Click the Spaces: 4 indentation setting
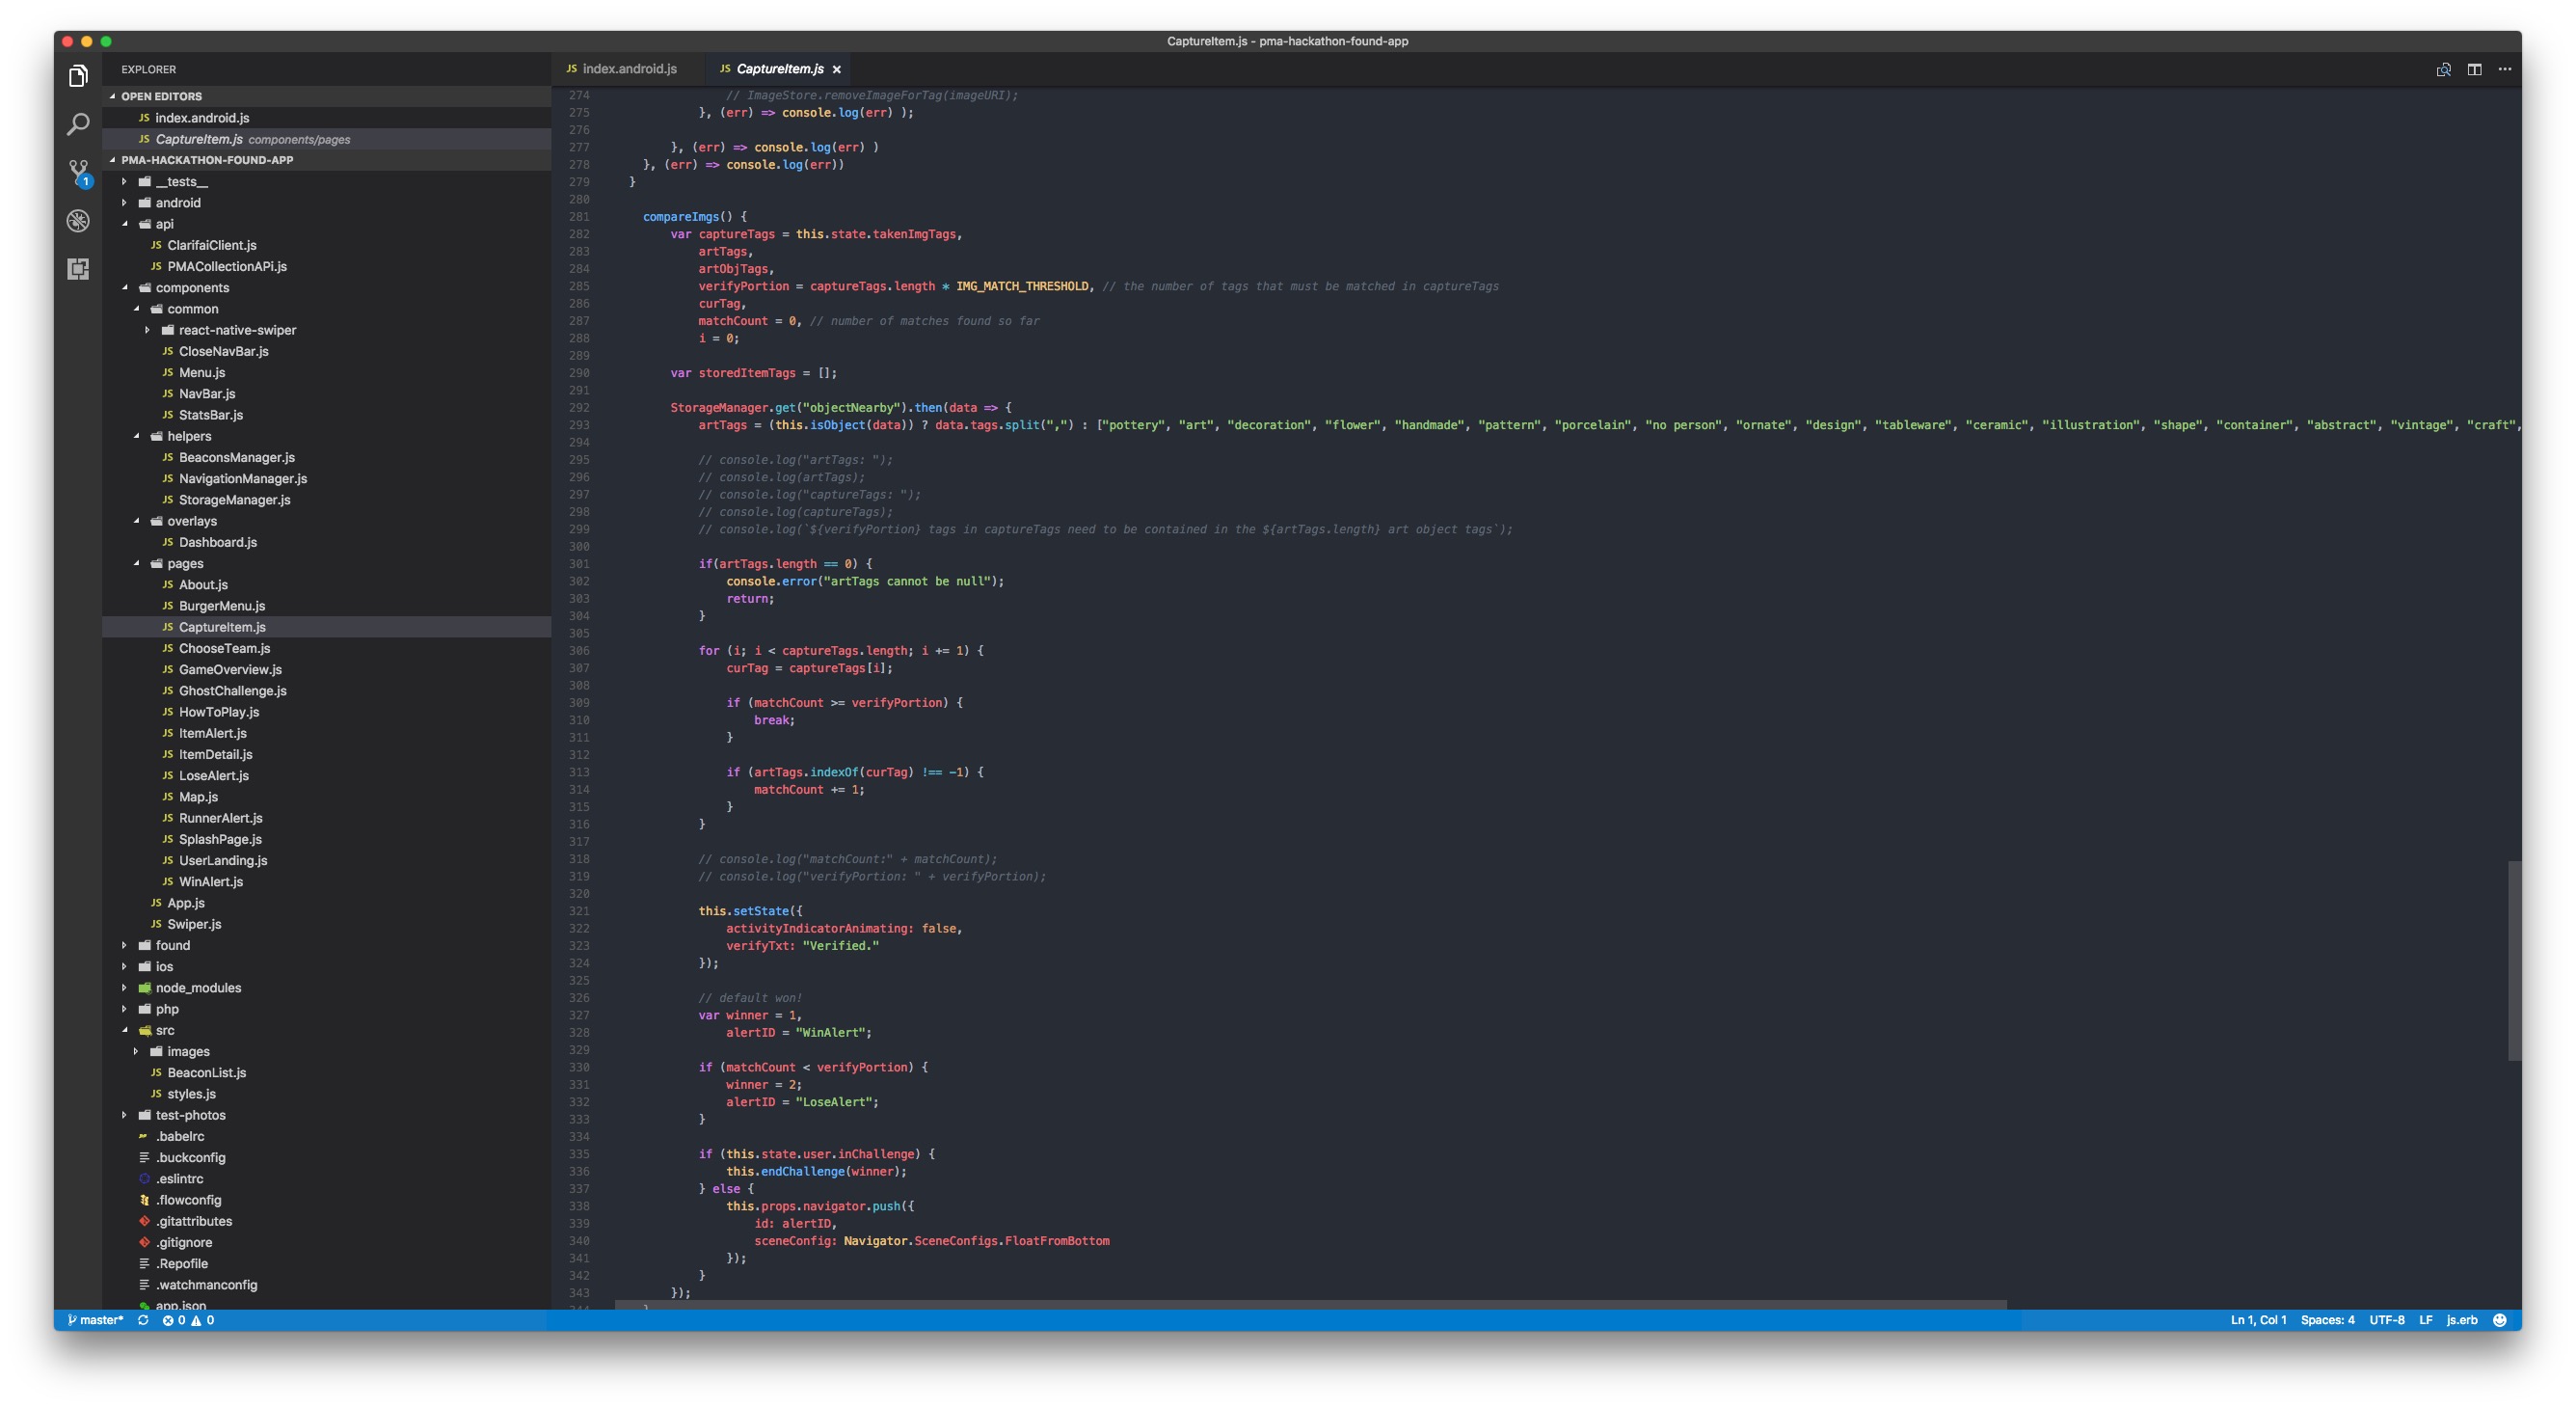The width and height of the screenshot is (2576, 1408). [2327, 1320]
